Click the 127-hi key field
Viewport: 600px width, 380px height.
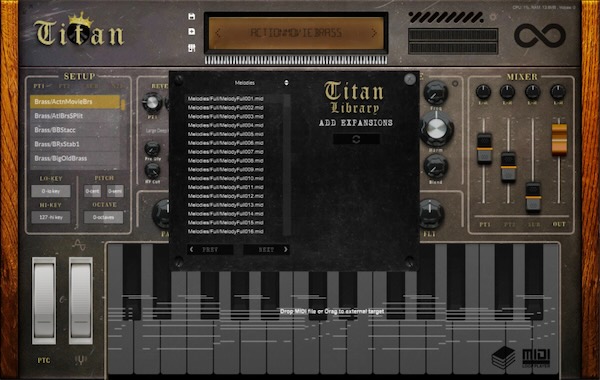point(51,217)
